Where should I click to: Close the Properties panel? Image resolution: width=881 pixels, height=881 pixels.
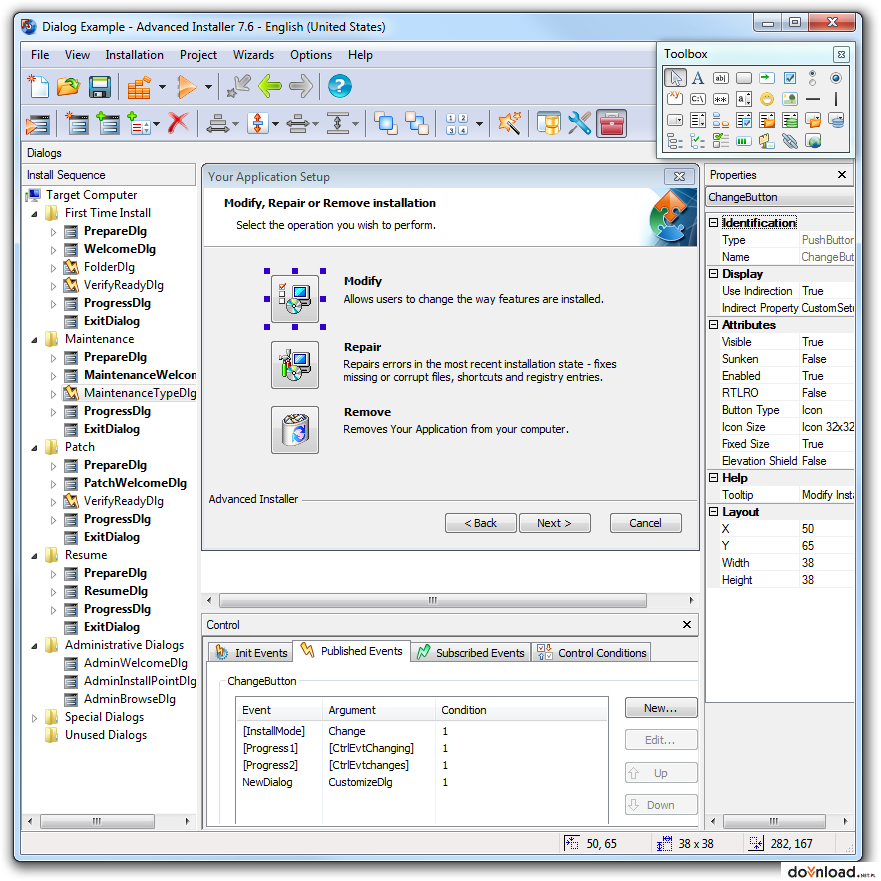click(842, 175)
